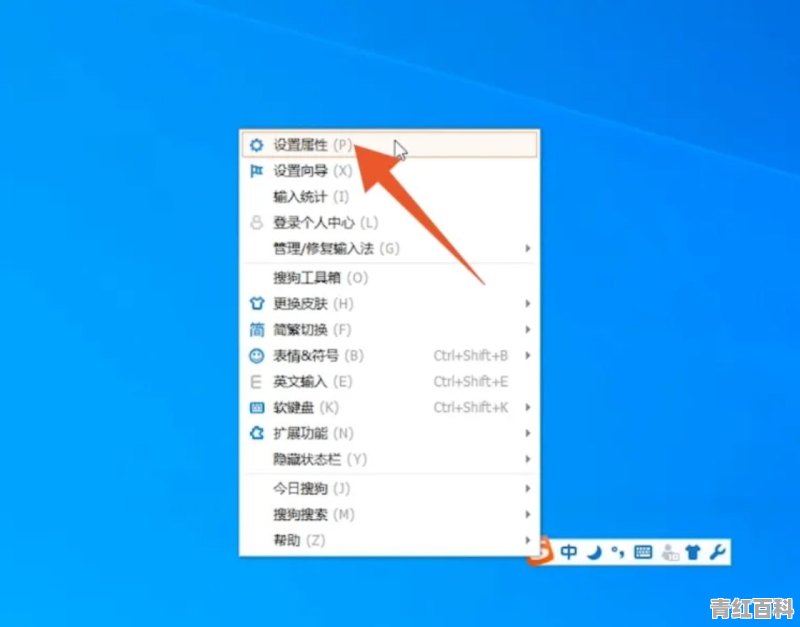Click the 软键盘 (K) label

coord(306,408)
